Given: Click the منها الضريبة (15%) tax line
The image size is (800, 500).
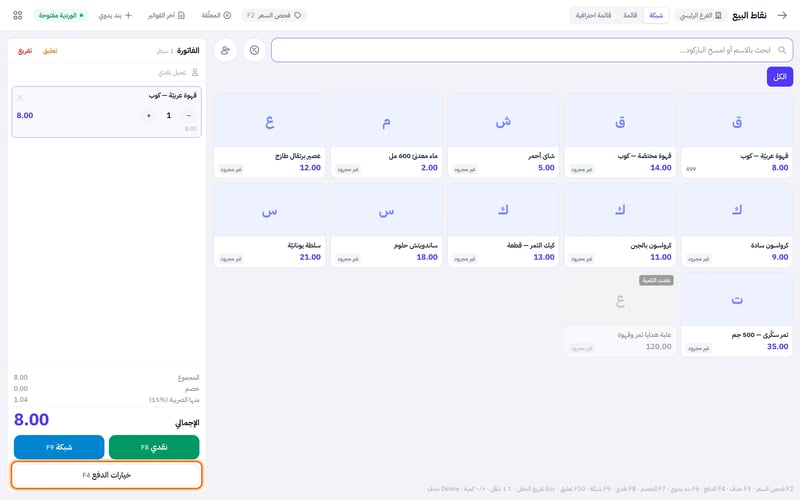Looking at the screenshot, I should pos(106,399).
